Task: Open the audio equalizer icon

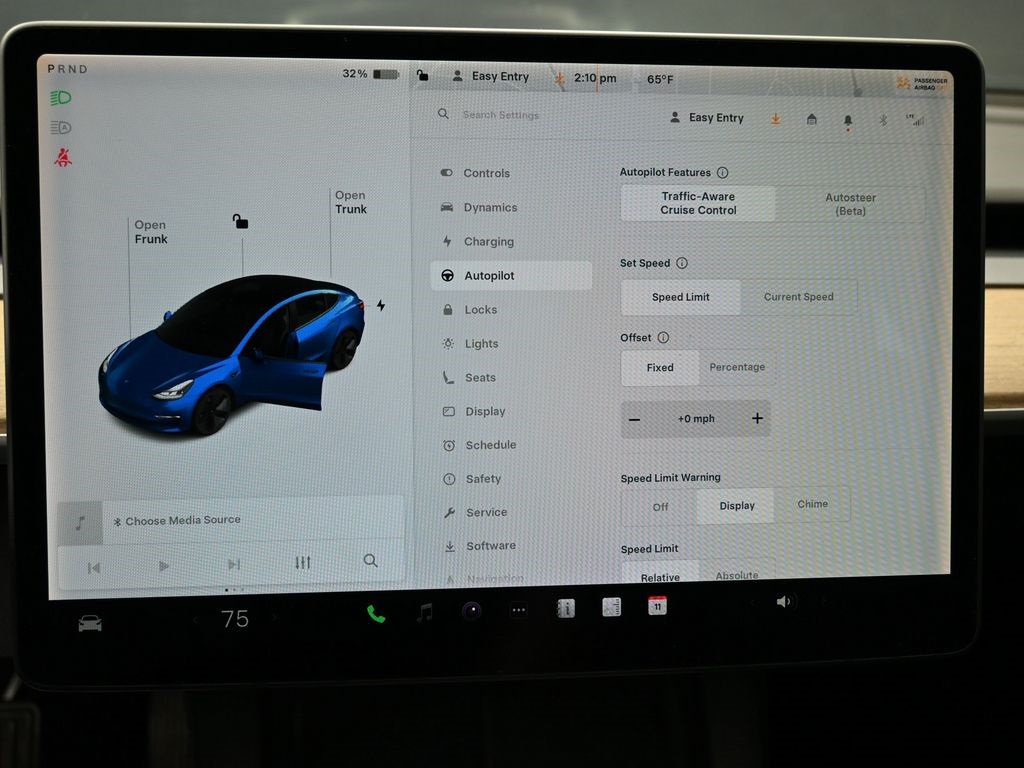Action: pyautogui.click(x=303, y=563)
